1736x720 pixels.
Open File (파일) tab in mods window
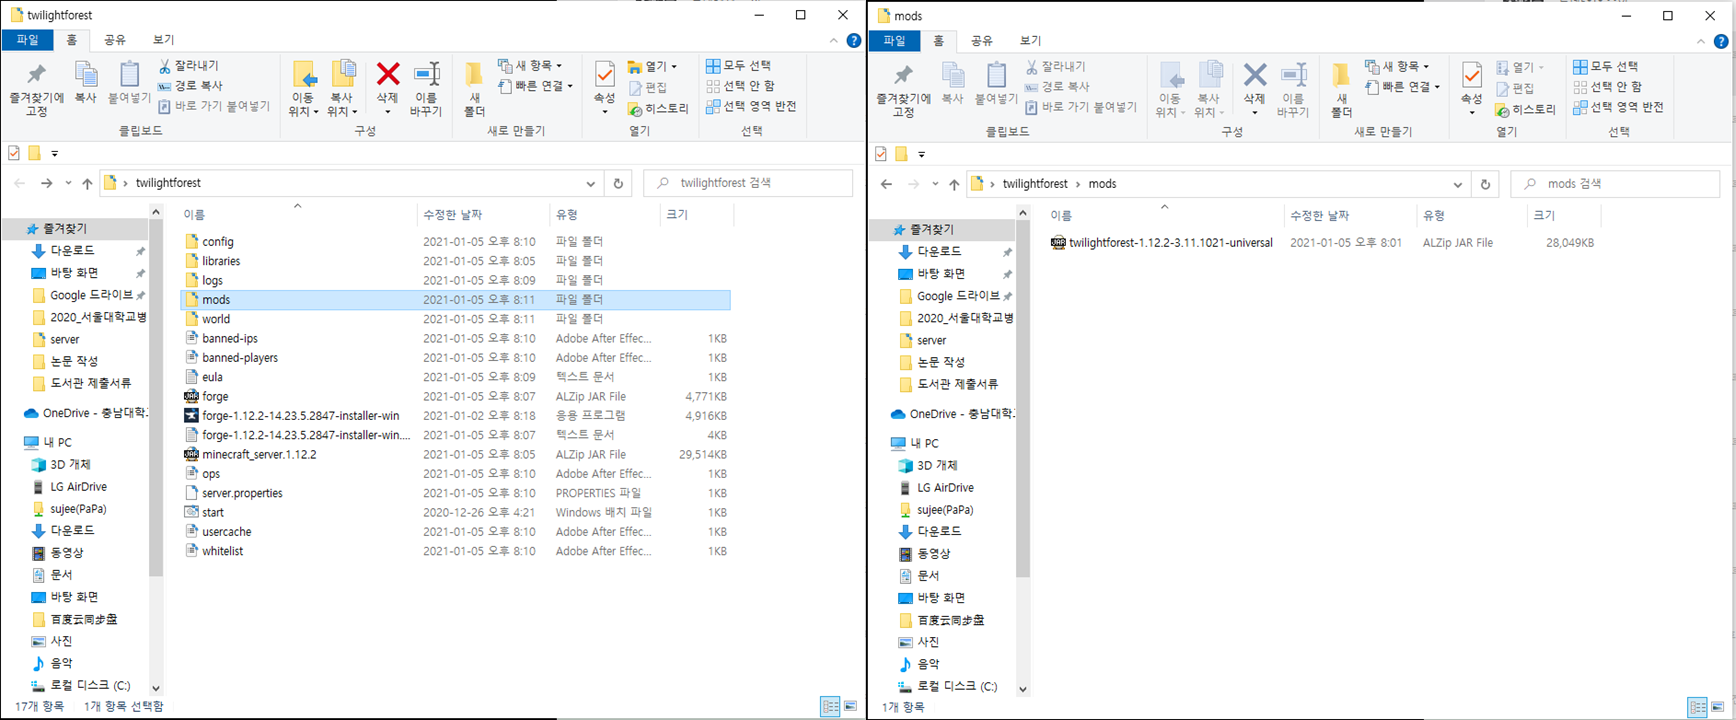point(894,41)
